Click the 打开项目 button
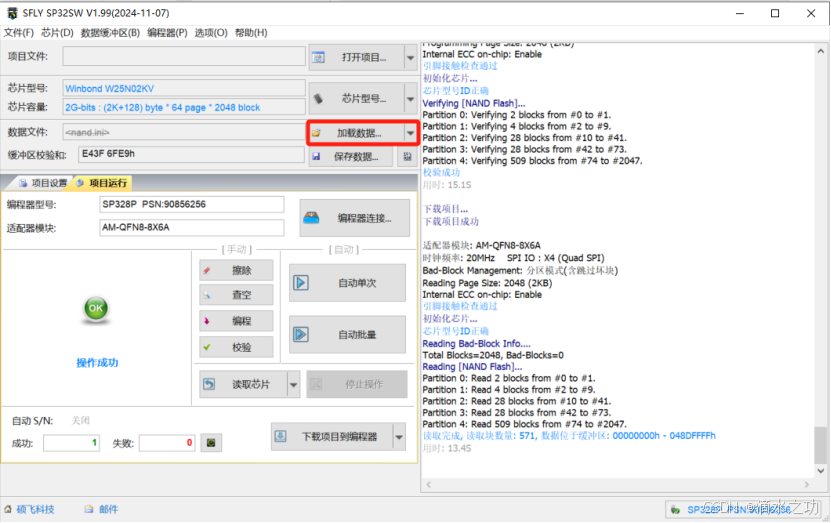This screenshot has width=831, height=523. [356, 57]
